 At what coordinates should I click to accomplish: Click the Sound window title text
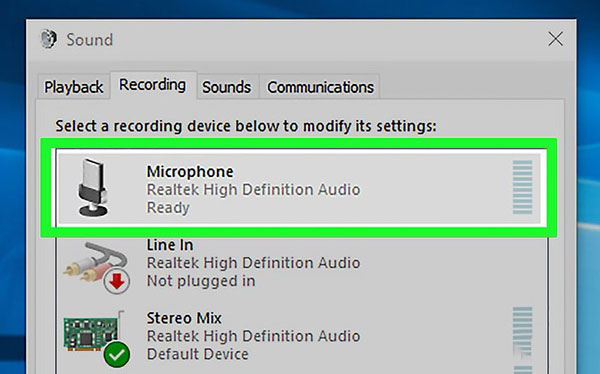(x=90, y=39)
